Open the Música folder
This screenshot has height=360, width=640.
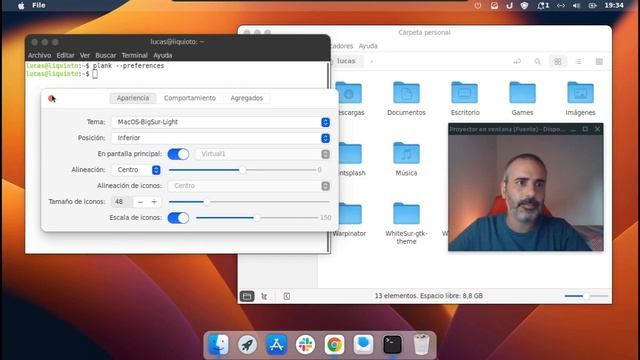click(x=406, y=159)
